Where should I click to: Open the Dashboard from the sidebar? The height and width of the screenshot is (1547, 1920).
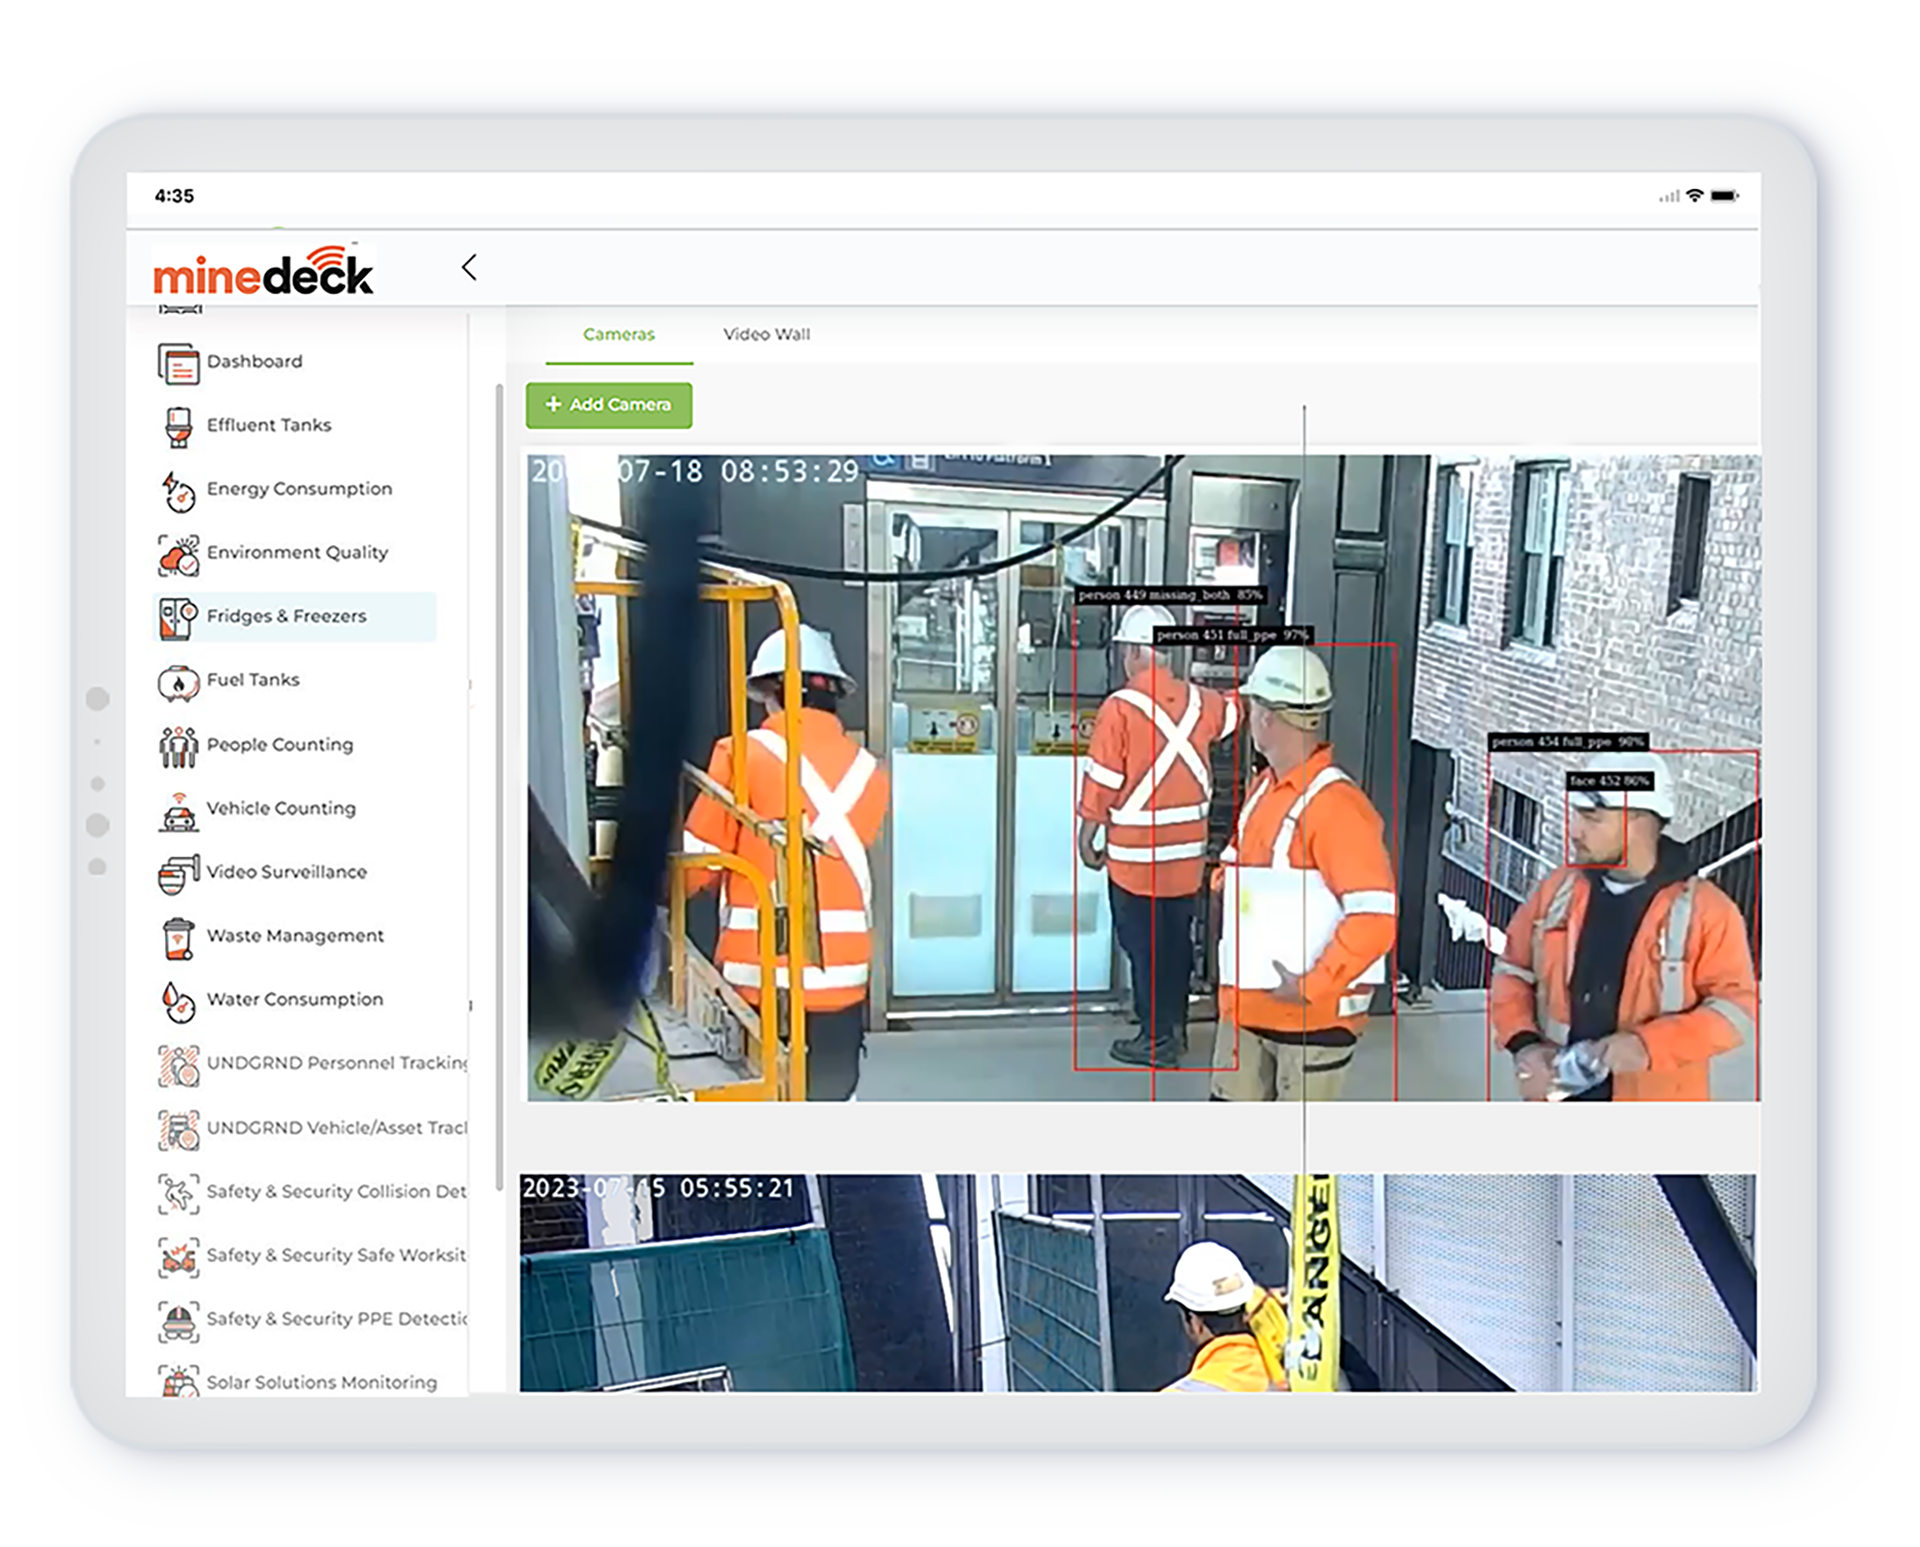point(178,361)
